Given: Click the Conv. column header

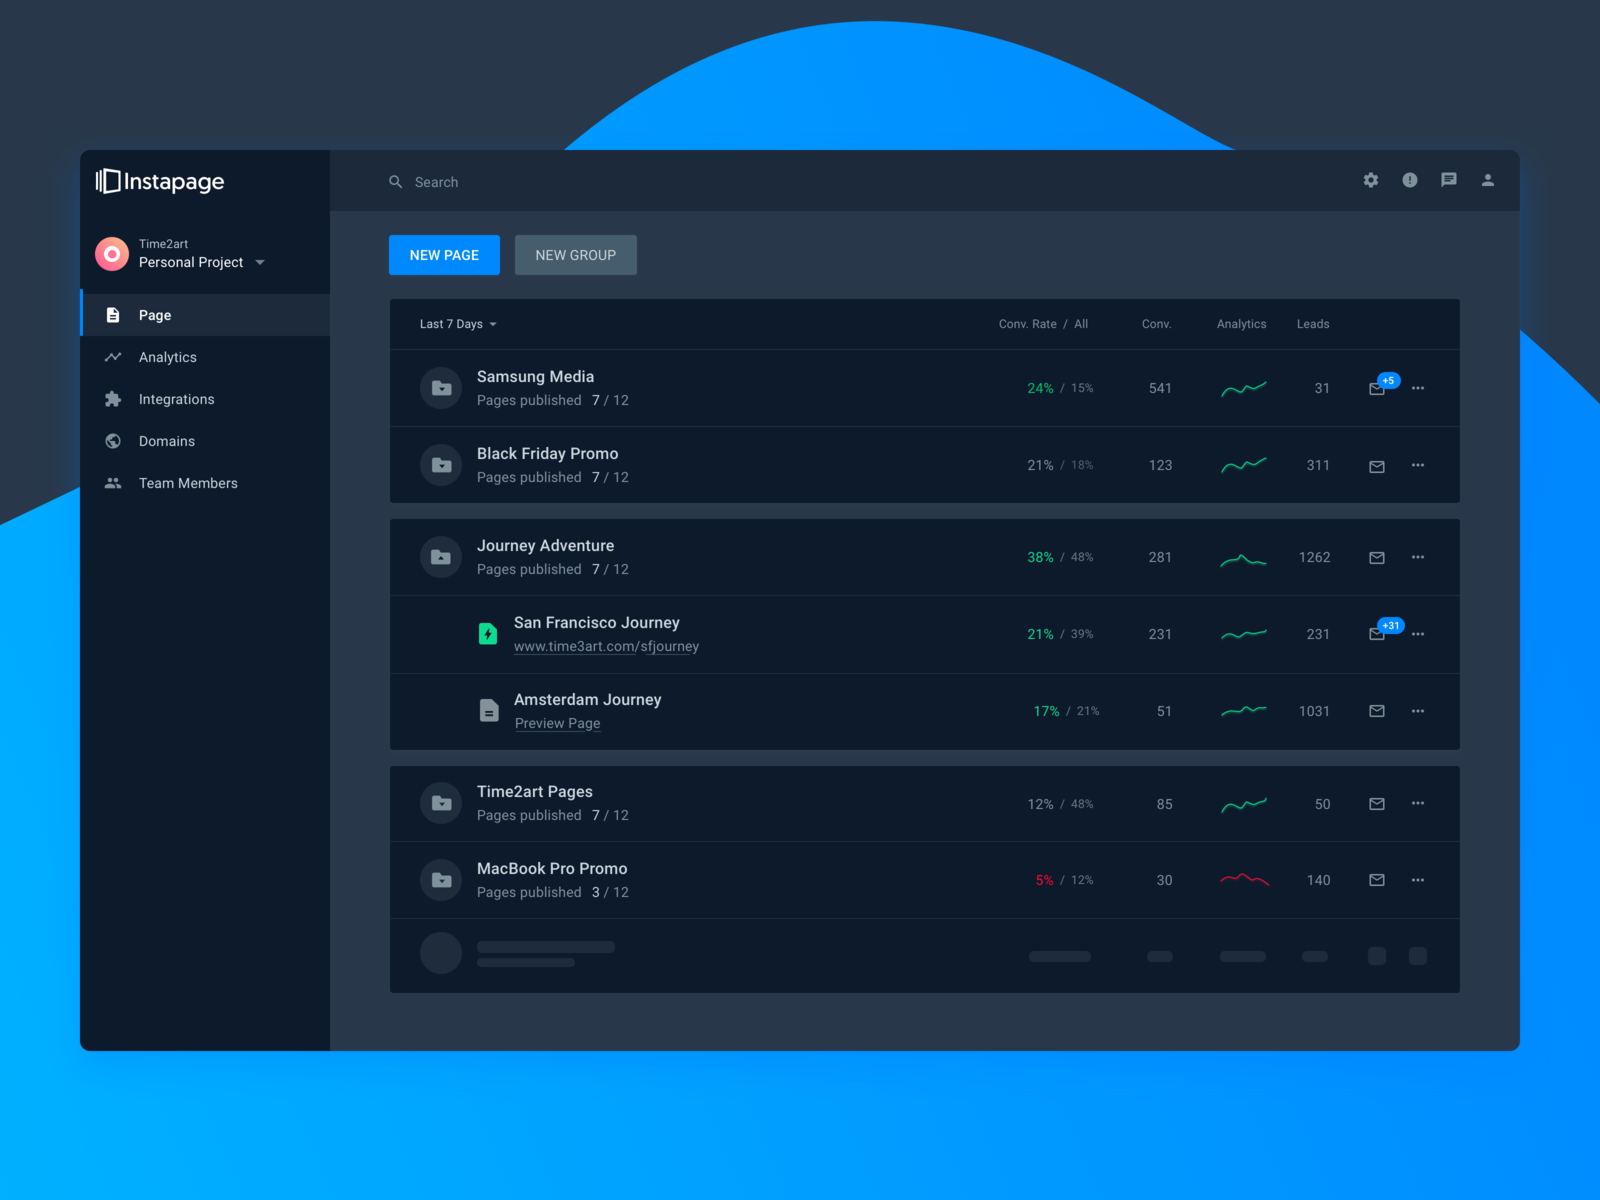Looking at the screenshot, I should click(1156, 324).
